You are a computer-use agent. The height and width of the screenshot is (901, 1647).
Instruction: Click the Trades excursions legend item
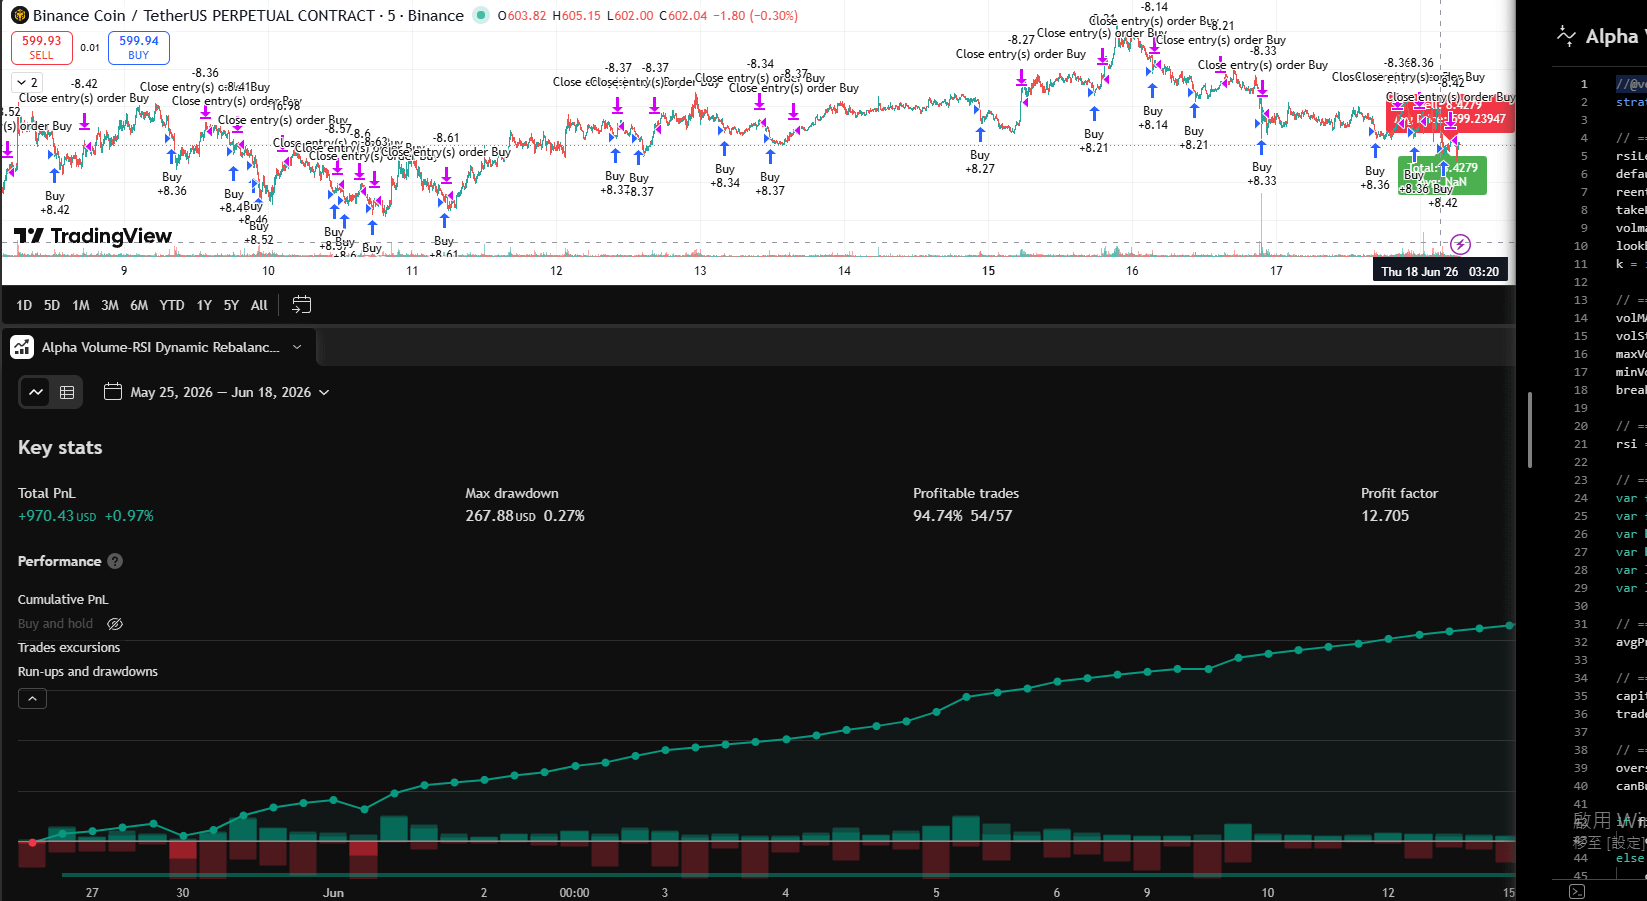69,648
